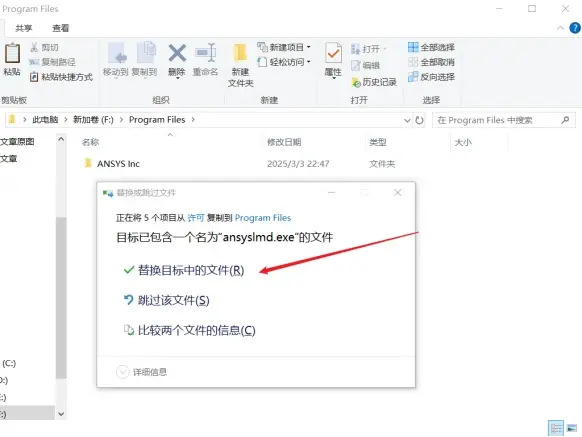582x437 pixels.
Task: Expand the 详细信息 details chevron in dialog
Action: (x=122, y=372)
